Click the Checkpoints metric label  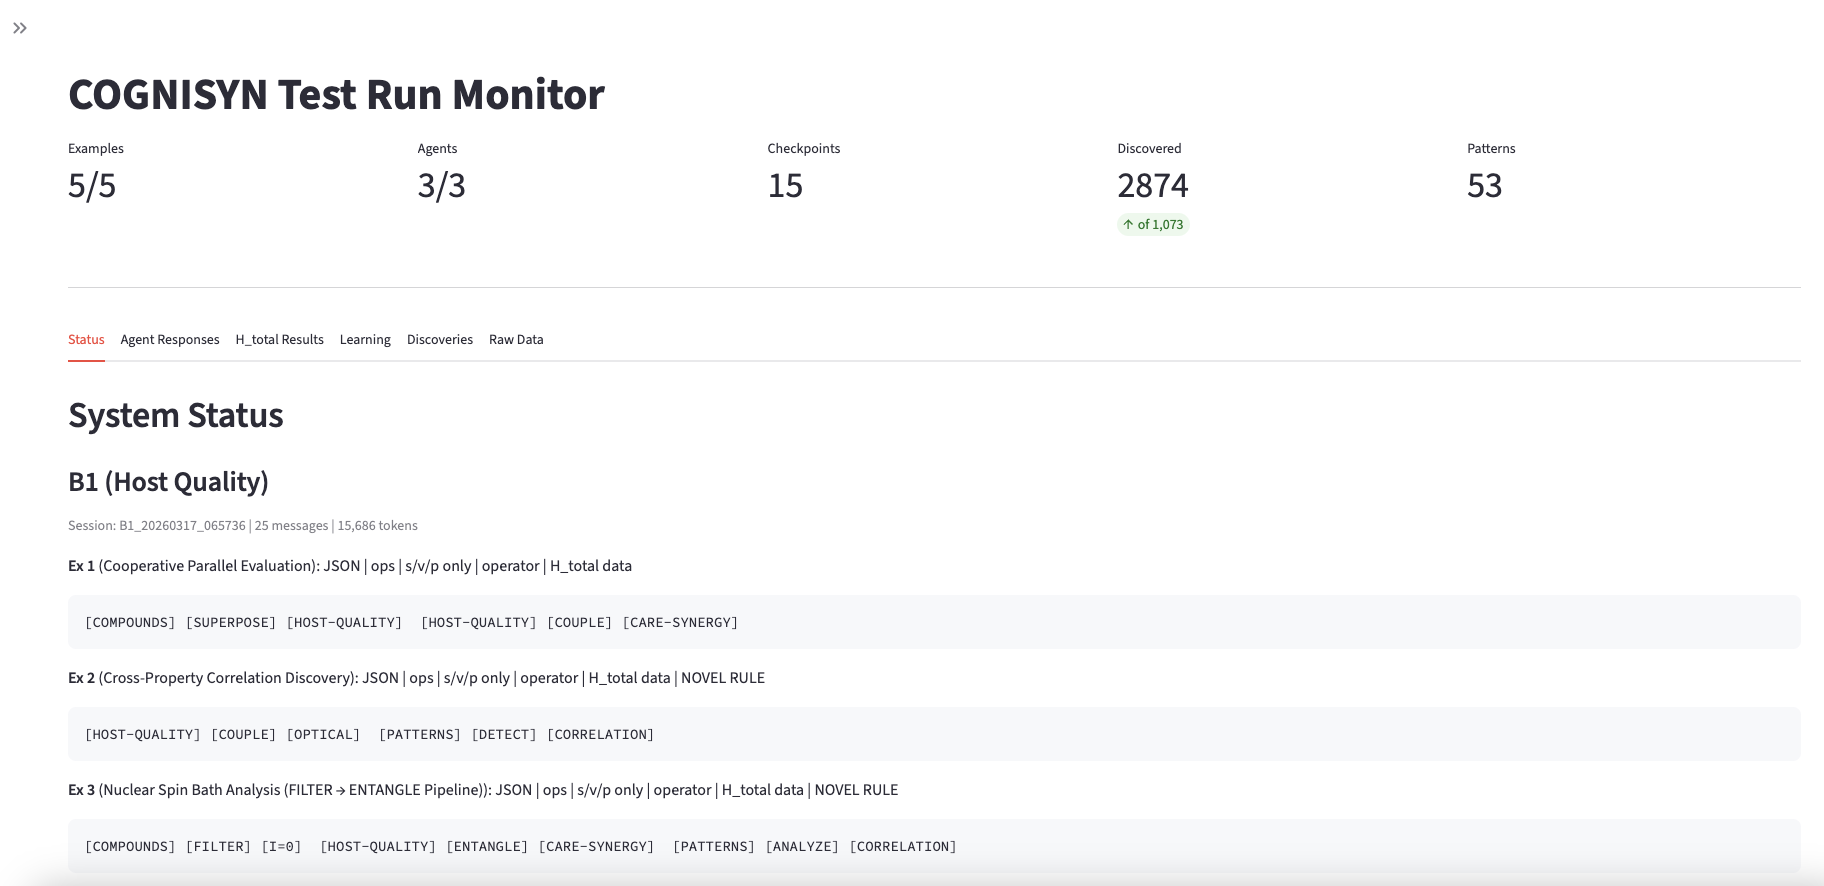[804, 148]
